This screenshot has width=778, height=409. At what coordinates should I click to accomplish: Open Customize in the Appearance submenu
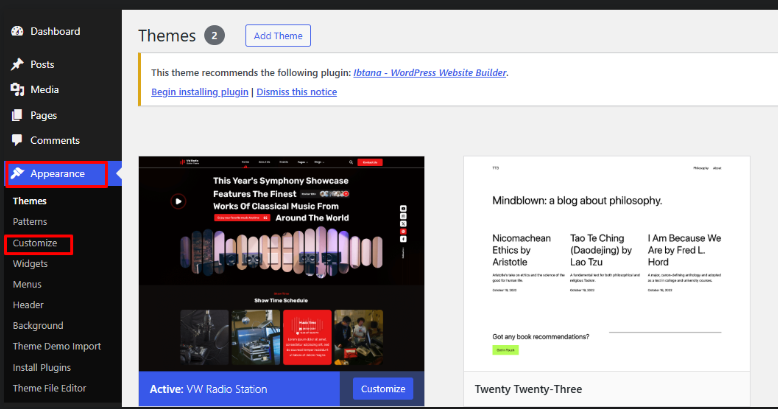click(x=35, y=243)
